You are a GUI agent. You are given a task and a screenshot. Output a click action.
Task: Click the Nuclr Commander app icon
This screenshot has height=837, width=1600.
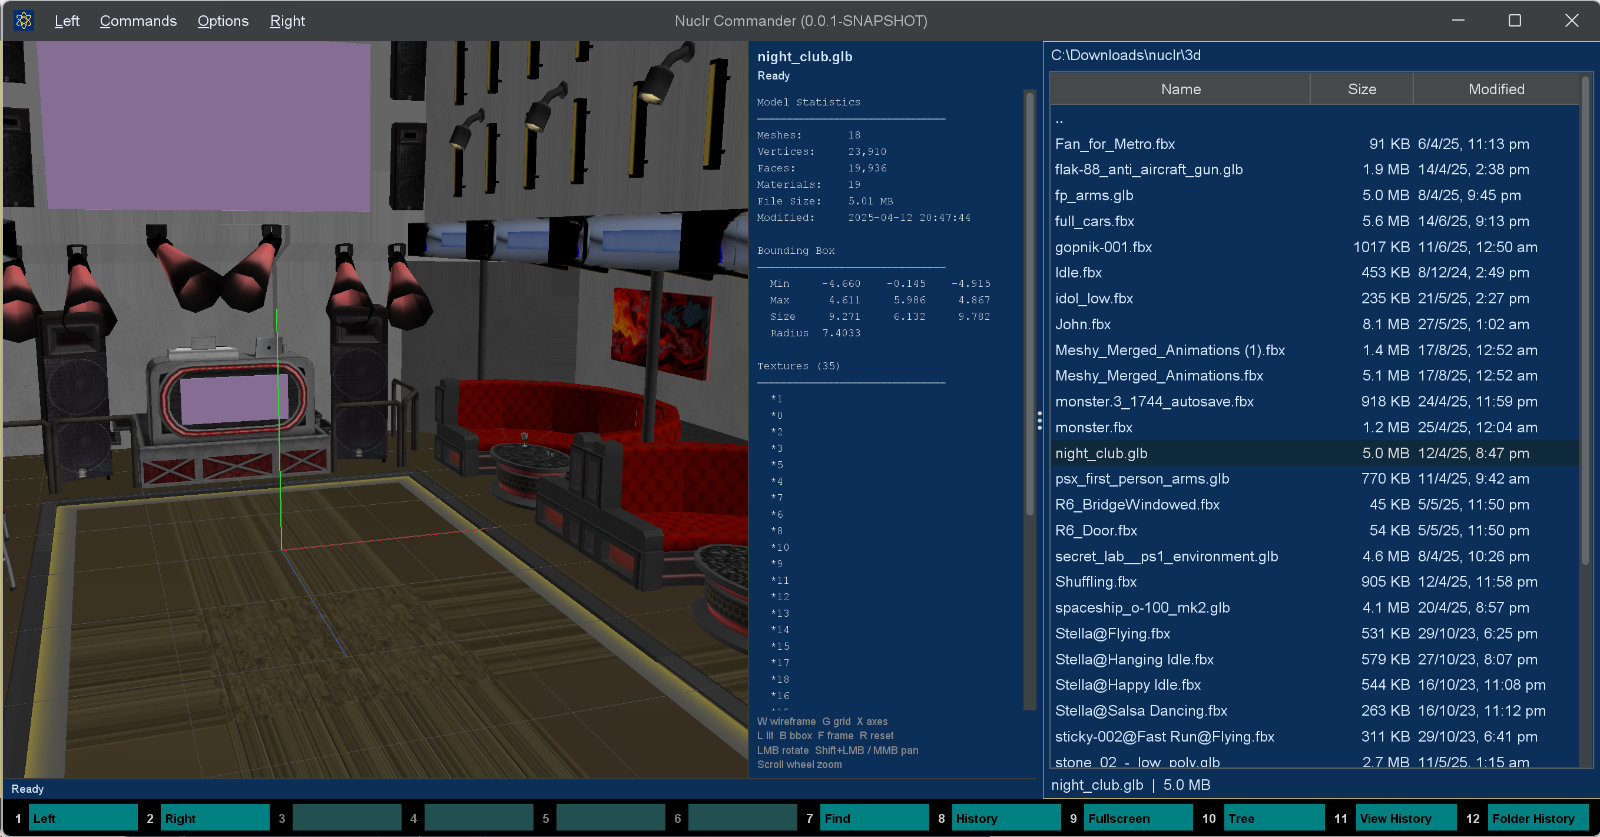24,20
